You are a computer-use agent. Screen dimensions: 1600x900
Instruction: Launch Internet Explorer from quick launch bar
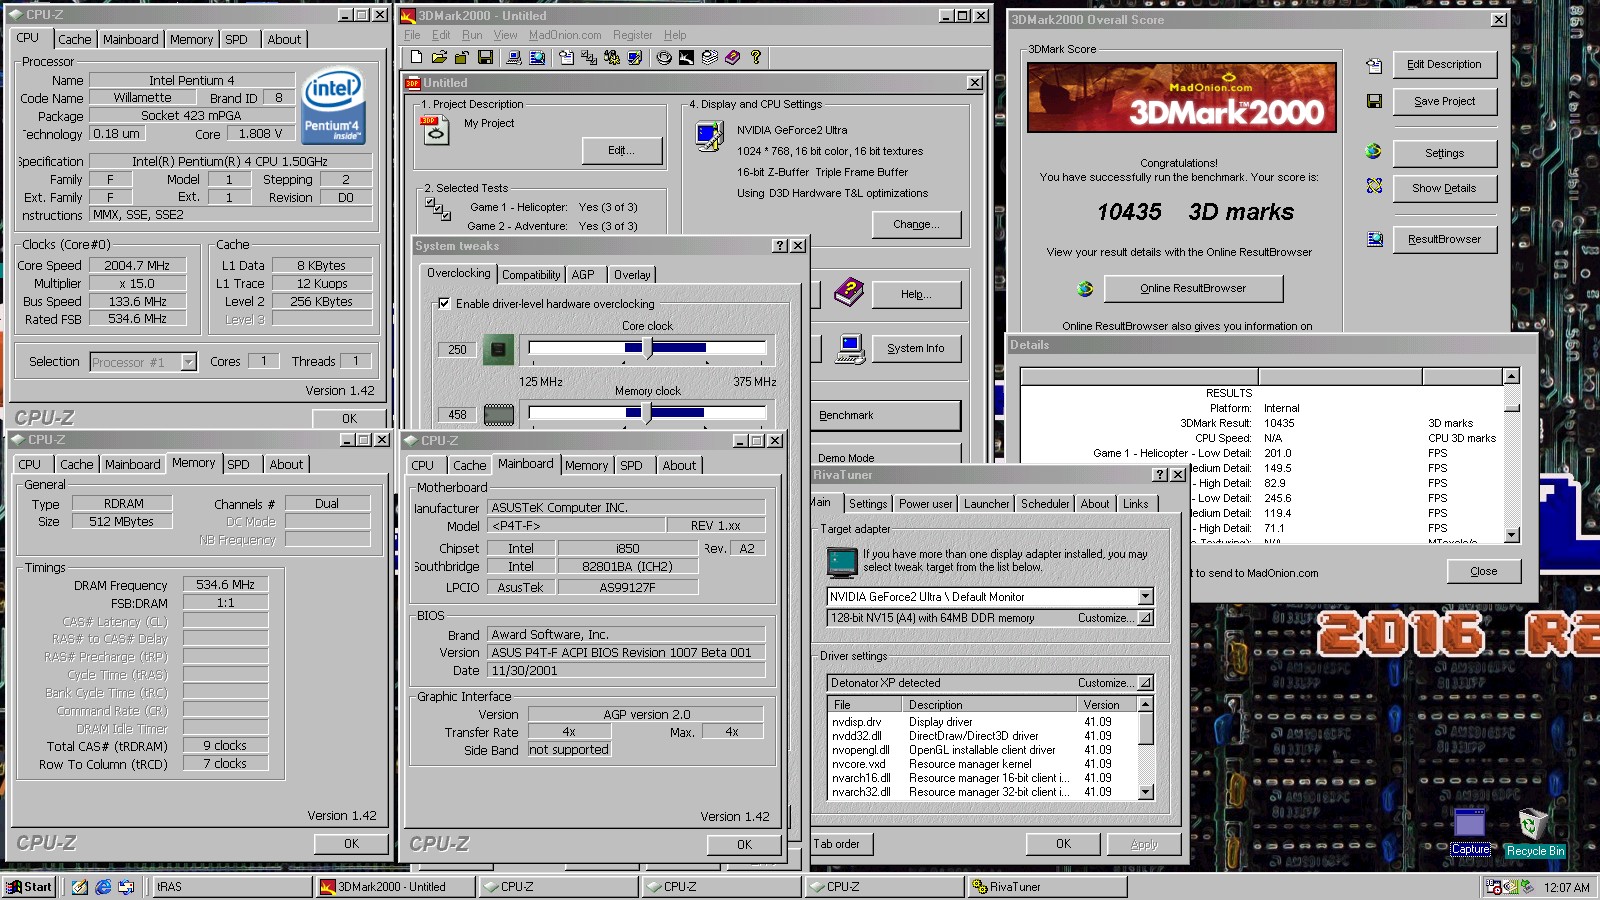pyautogui.click(x=103, y=887)
